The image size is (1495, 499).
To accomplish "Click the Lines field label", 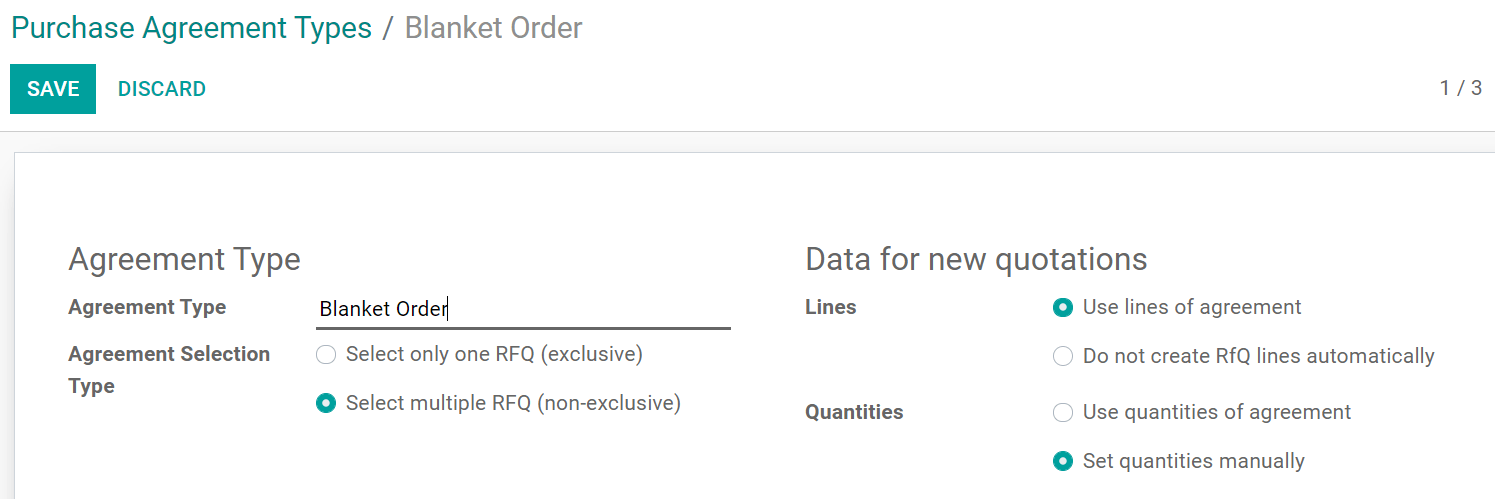I will [830, 307].
